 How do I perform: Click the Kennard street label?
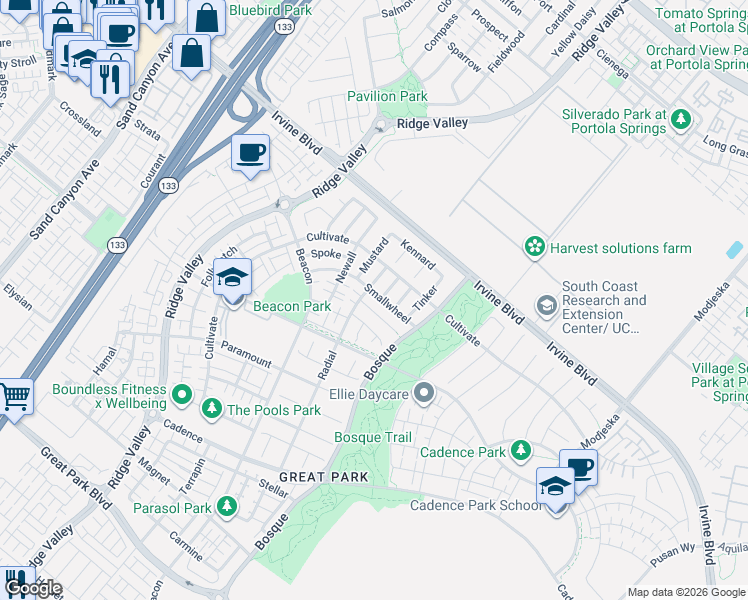(418, 254)
